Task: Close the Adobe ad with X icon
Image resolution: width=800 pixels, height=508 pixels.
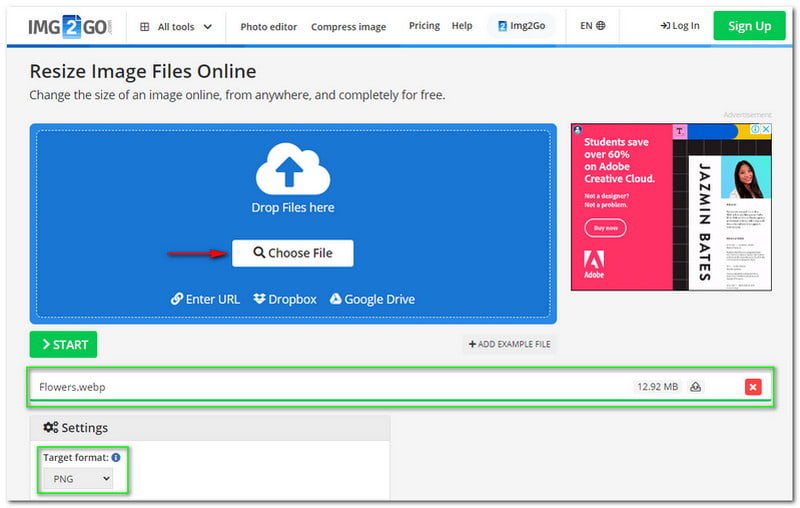Action: 766,130
